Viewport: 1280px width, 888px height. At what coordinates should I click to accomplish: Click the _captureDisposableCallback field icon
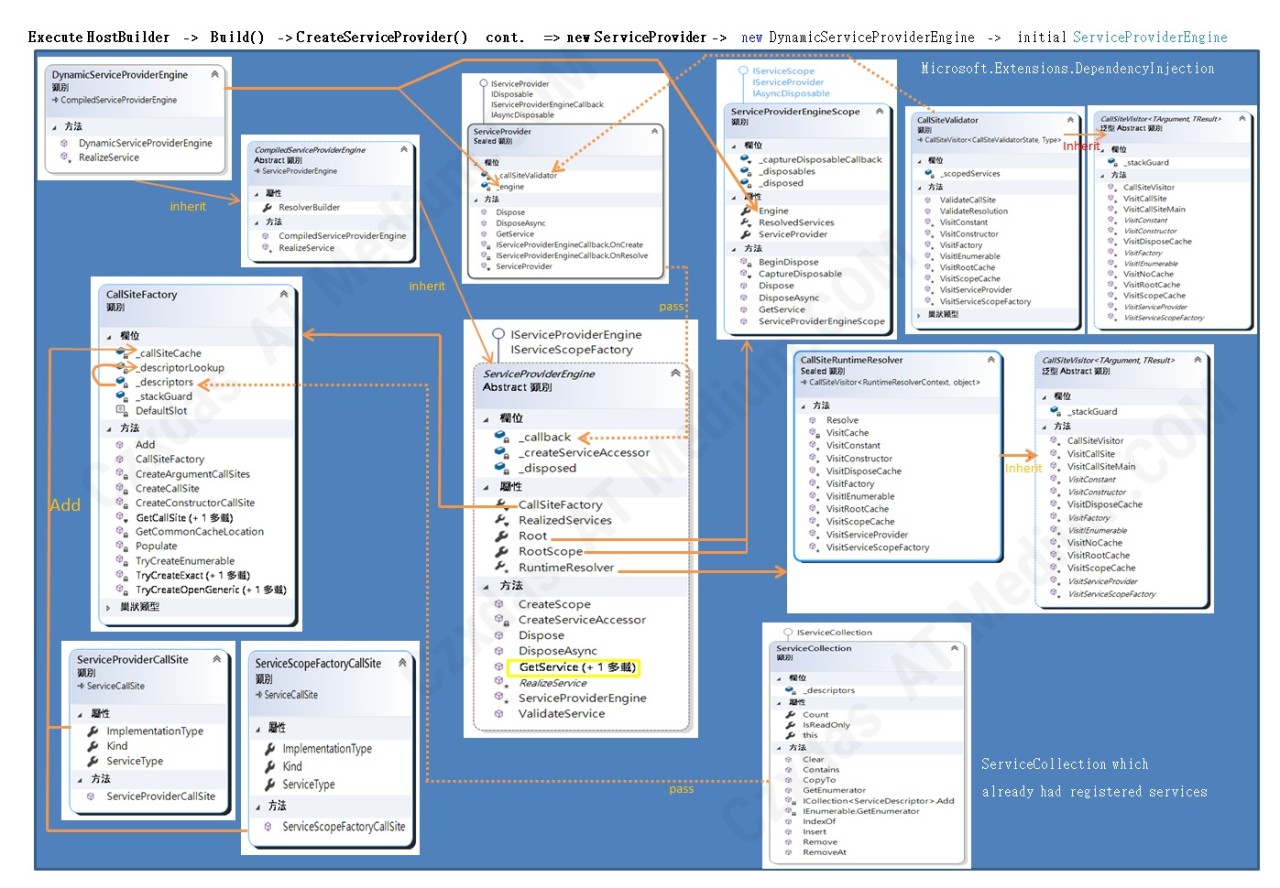tap(745, 159)
